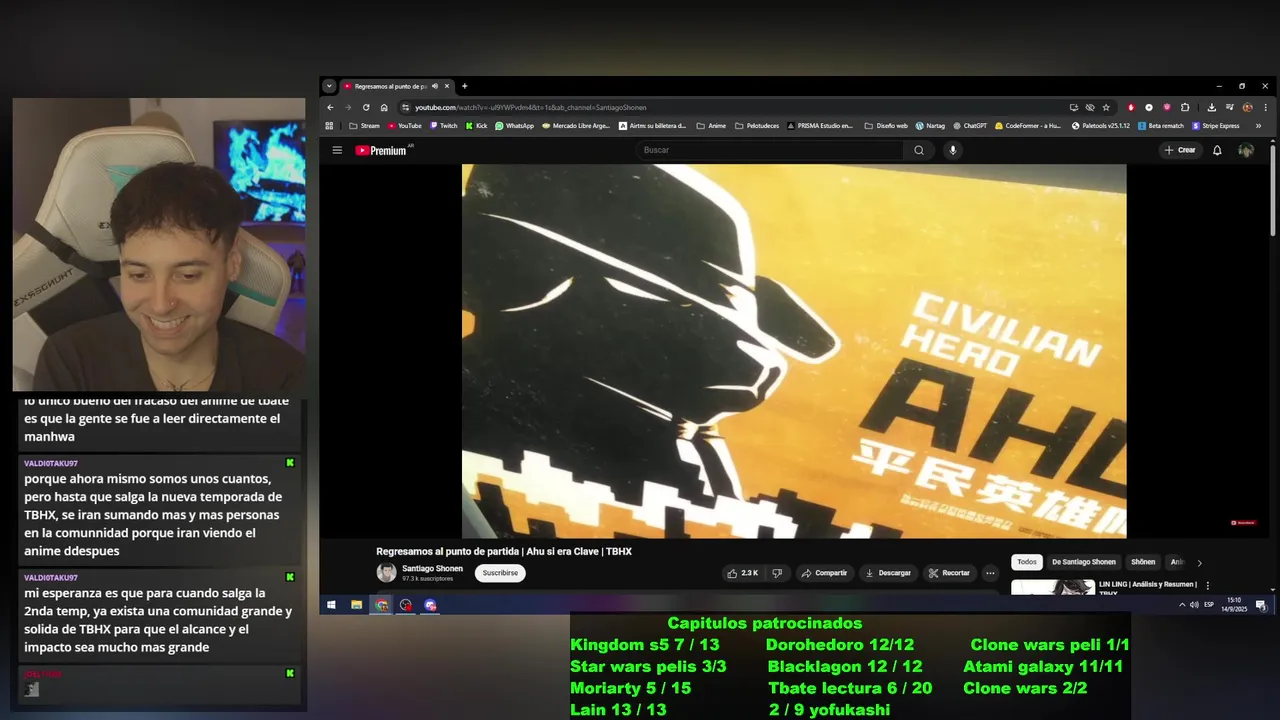Open Santiago Shonen channel avatar
Viewport: 1280px width, 720px height.
386,573
